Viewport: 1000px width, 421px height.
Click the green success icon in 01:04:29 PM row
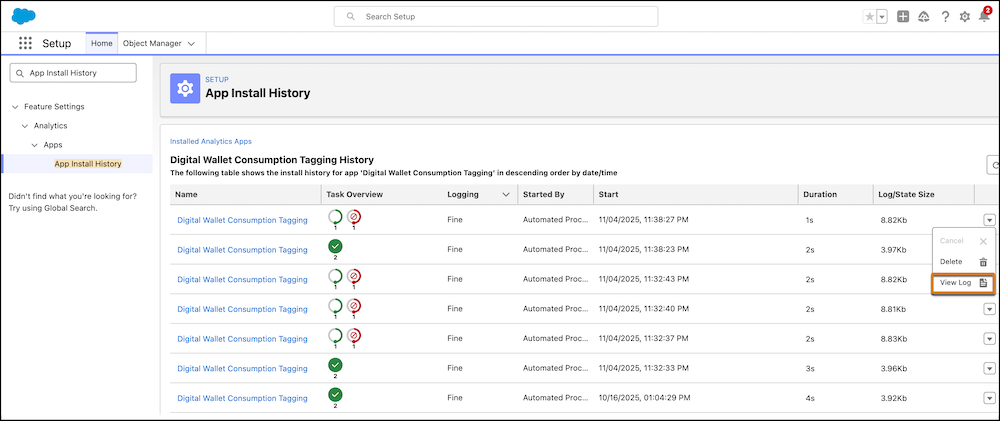(335, 395)
